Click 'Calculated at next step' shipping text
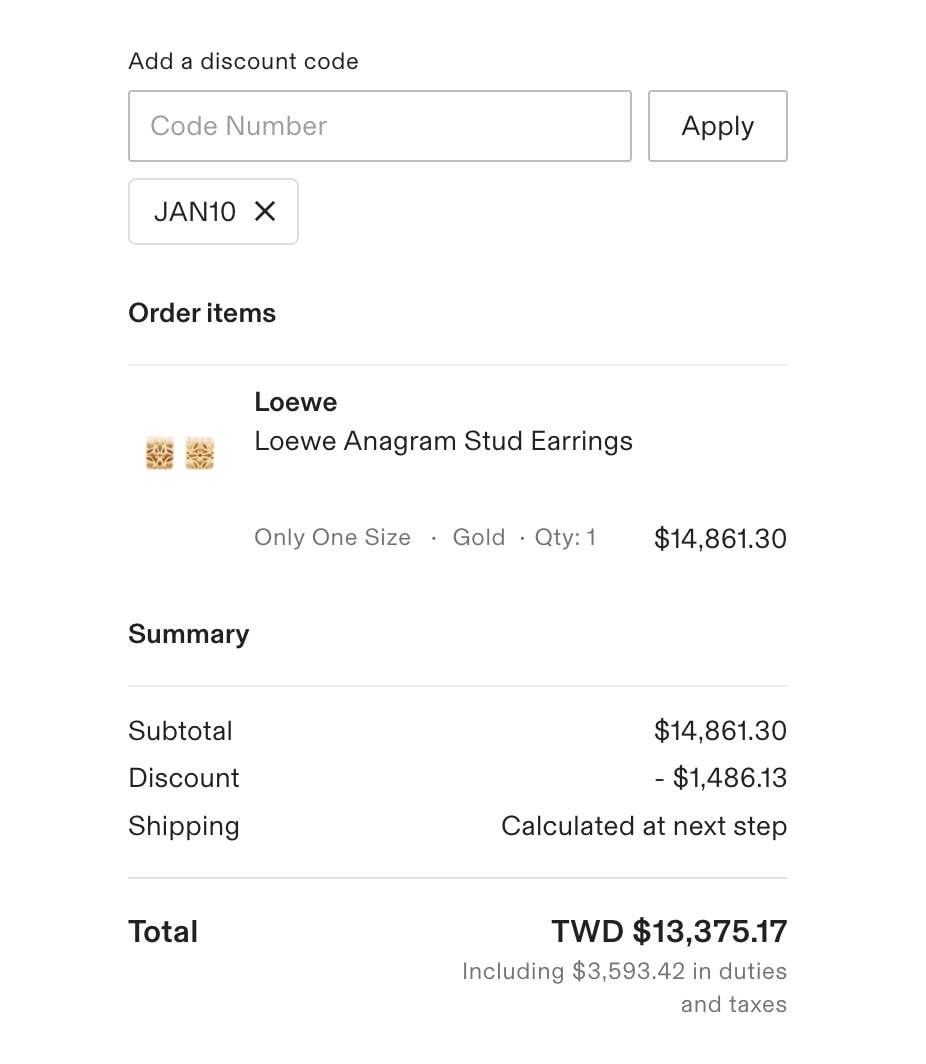This screenshot has height=1064, width=926. tap(644, 826)
